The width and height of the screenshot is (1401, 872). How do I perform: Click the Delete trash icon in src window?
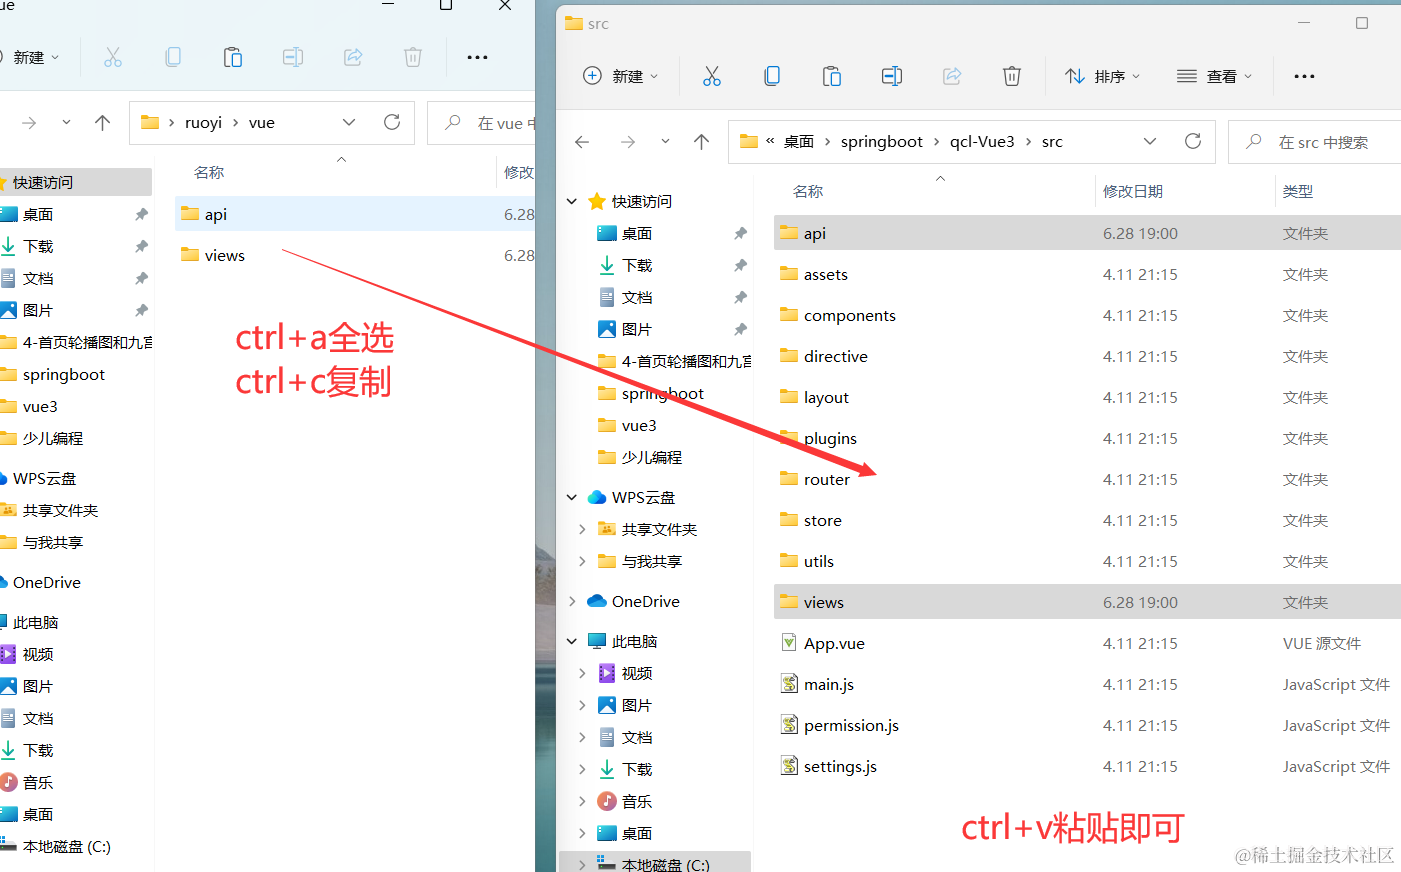point(1011,76)
